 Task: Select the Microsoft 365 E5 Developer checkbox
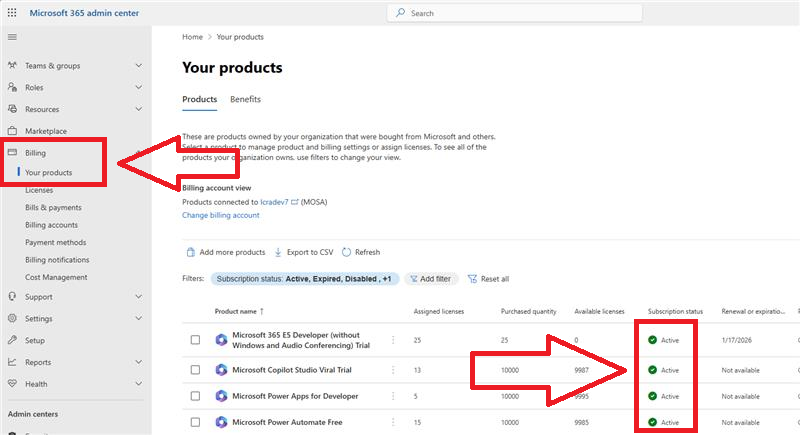[x=195, y=340]
